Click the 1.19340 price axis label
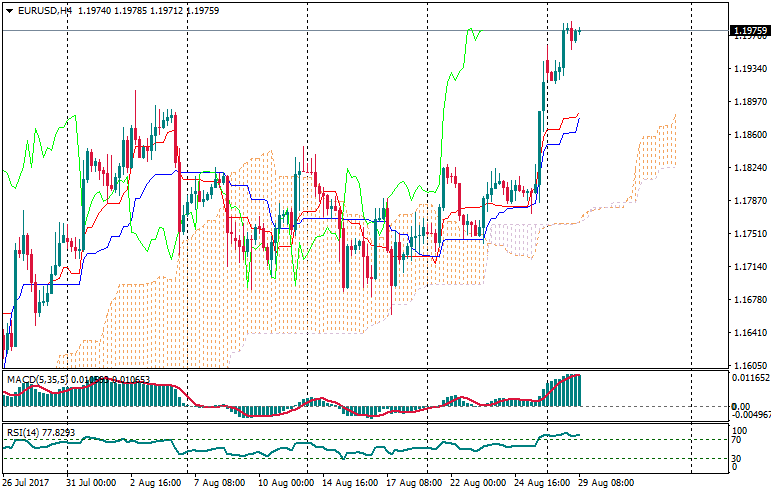Image resolution: width=771 pixels, height=494 pixels. (749, 69)
